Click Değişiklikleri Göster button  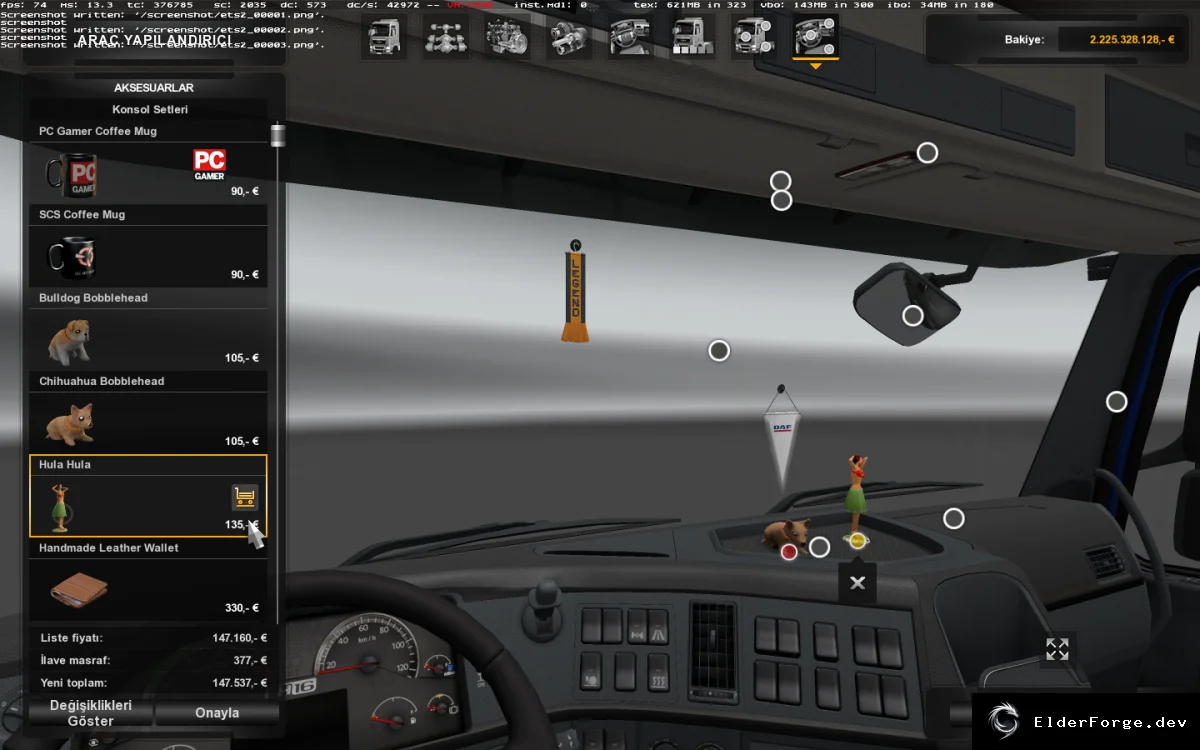point(91,713)
